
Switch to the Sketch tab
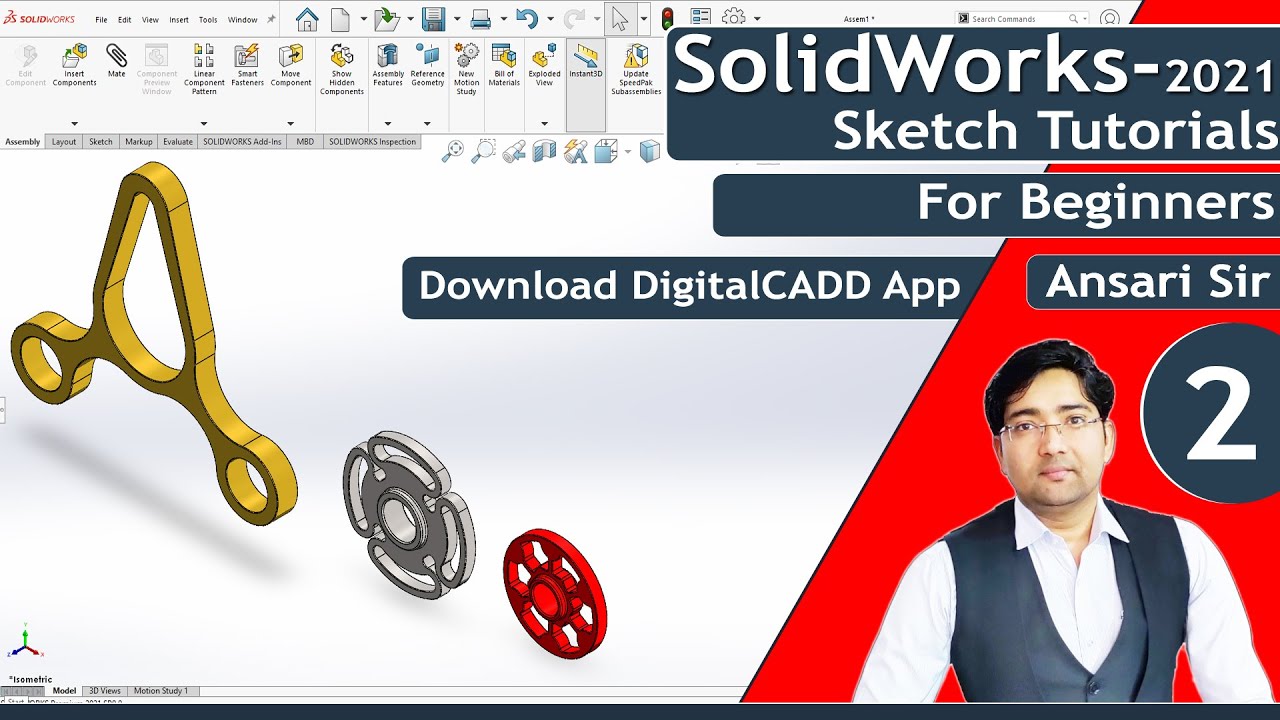(x=101, y=142)
